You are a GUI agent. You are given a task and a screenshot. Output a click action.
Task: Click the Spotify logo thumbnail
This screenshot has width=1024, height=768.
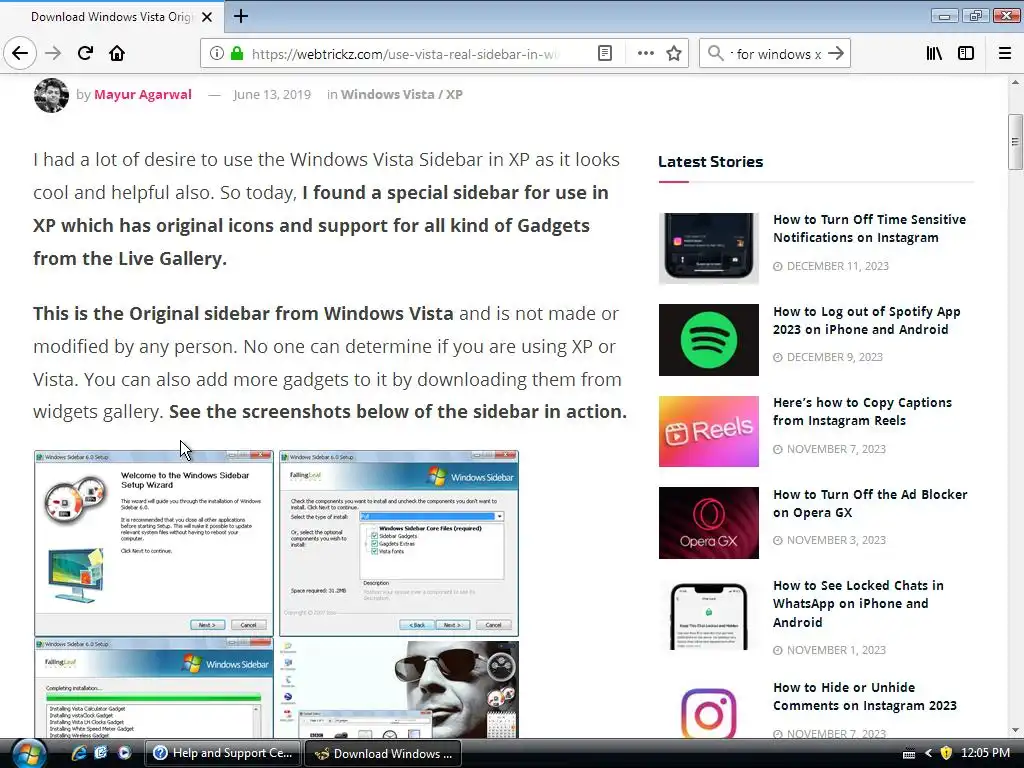pos(709,340)
